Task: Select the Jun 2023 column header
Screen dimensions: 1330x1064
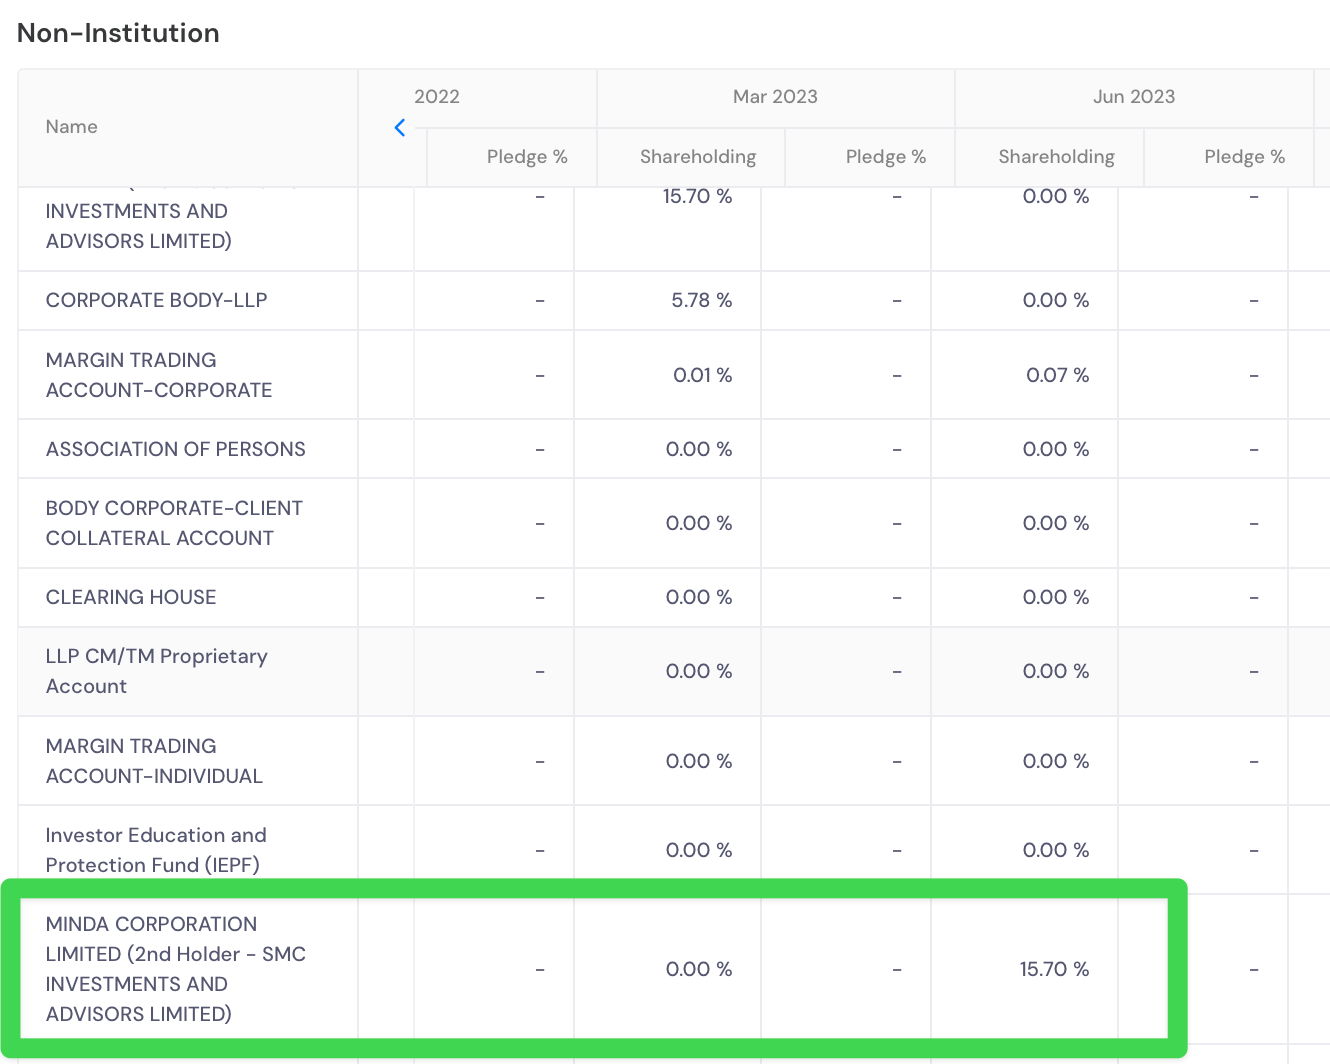Action: click(x=1134, y=97)
